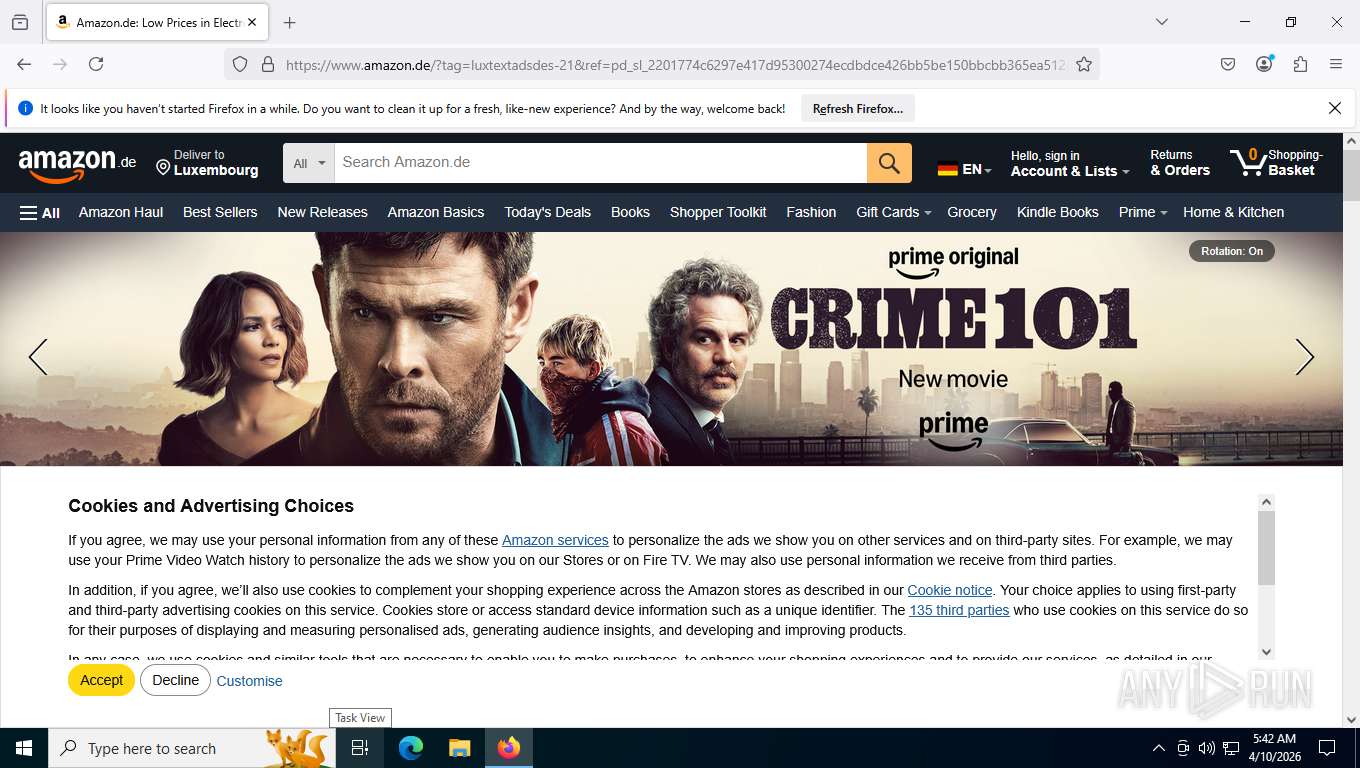Click the Firefox taskbar icon
The image size is (1360, 768).
pyautogui.click(x=509, y=748)
